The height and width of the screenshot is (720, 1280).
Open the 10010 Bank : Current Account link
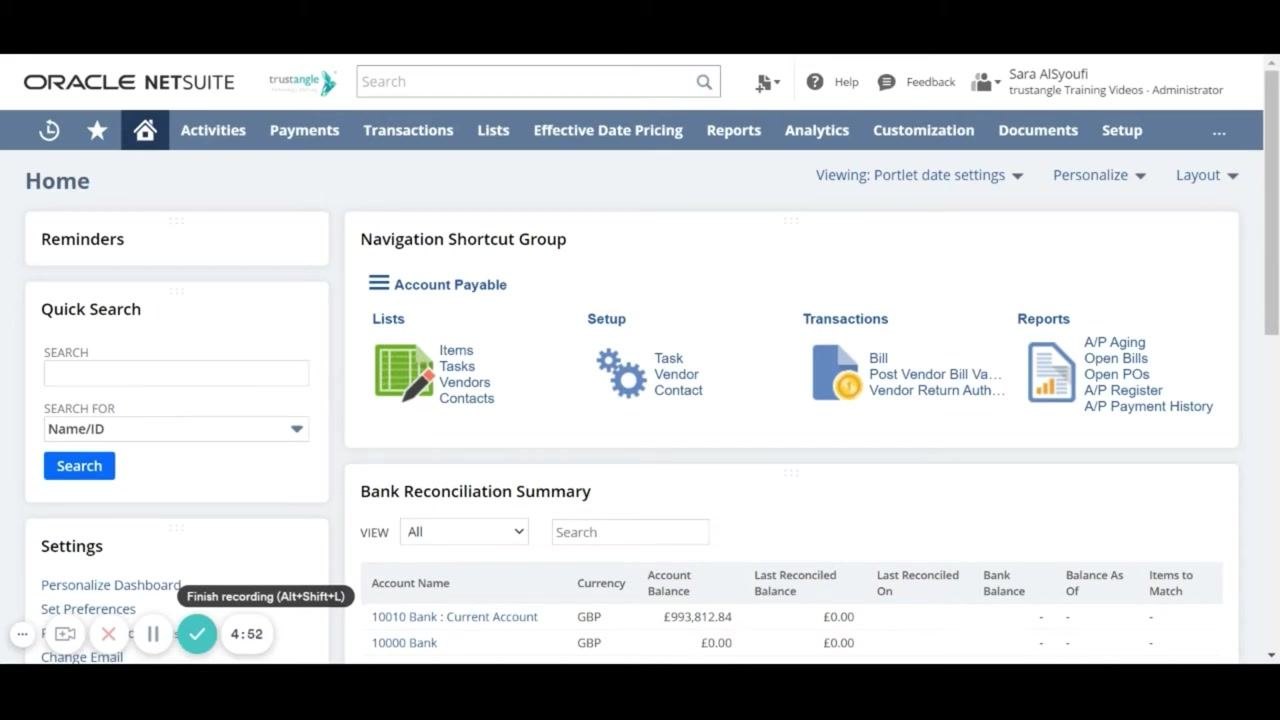point(455,617)
